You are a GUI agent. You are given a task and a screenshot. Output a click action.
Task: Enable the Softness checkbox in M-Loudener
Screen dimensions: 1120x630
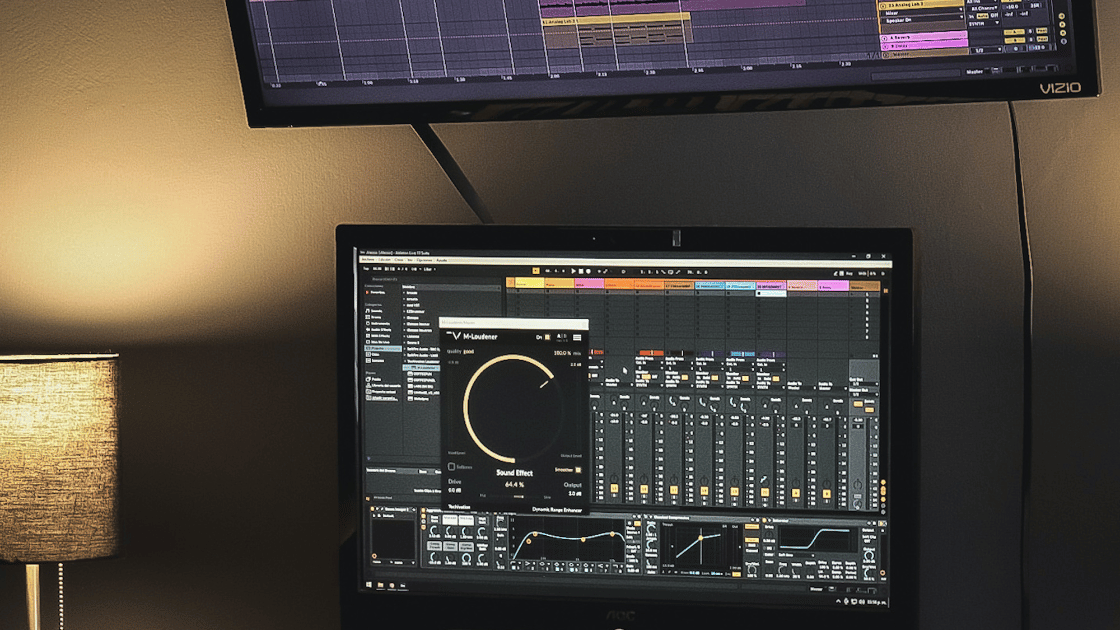coord(451,467)
